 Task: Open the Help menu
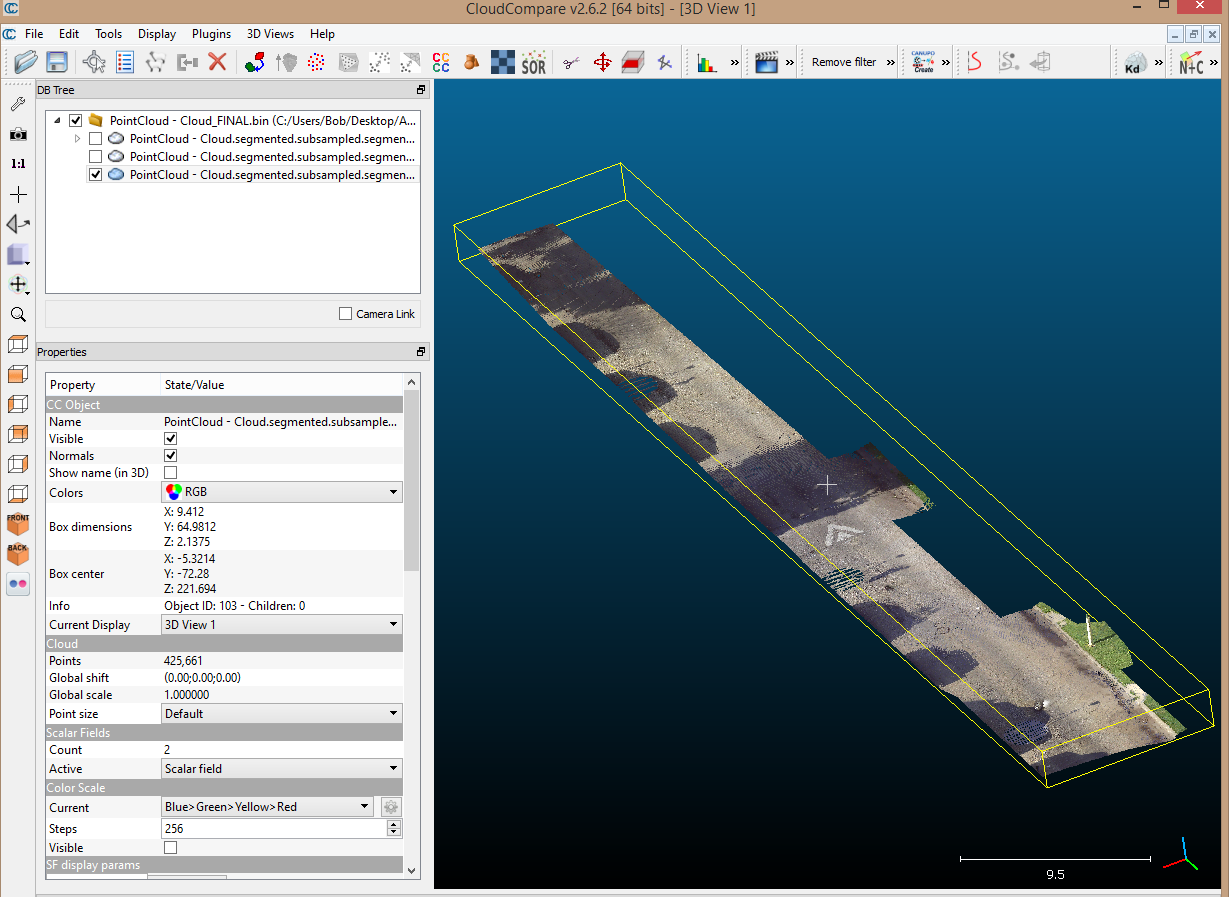coord(322,34)
